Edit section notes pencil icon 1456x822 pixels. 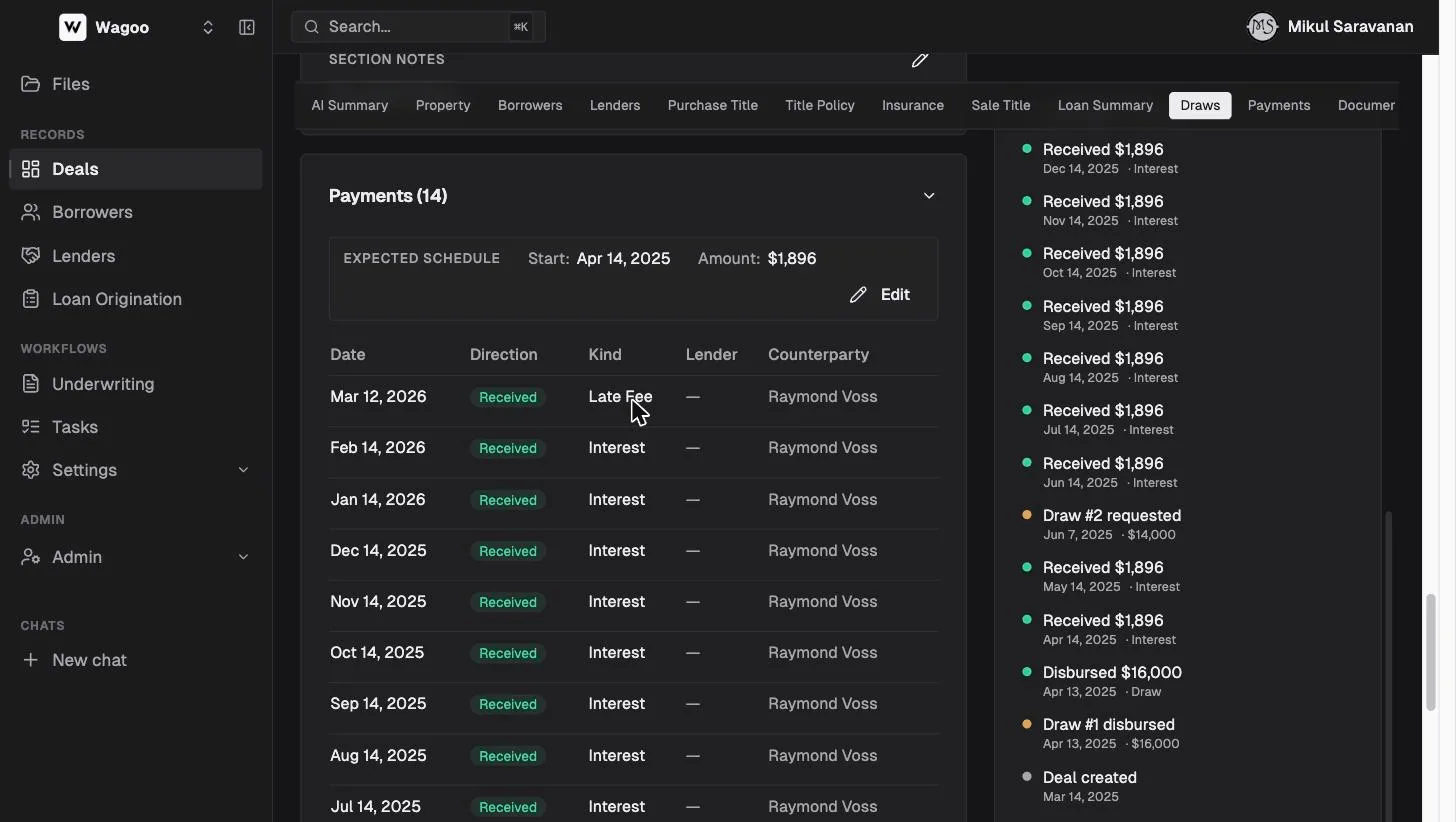point(920,60)
